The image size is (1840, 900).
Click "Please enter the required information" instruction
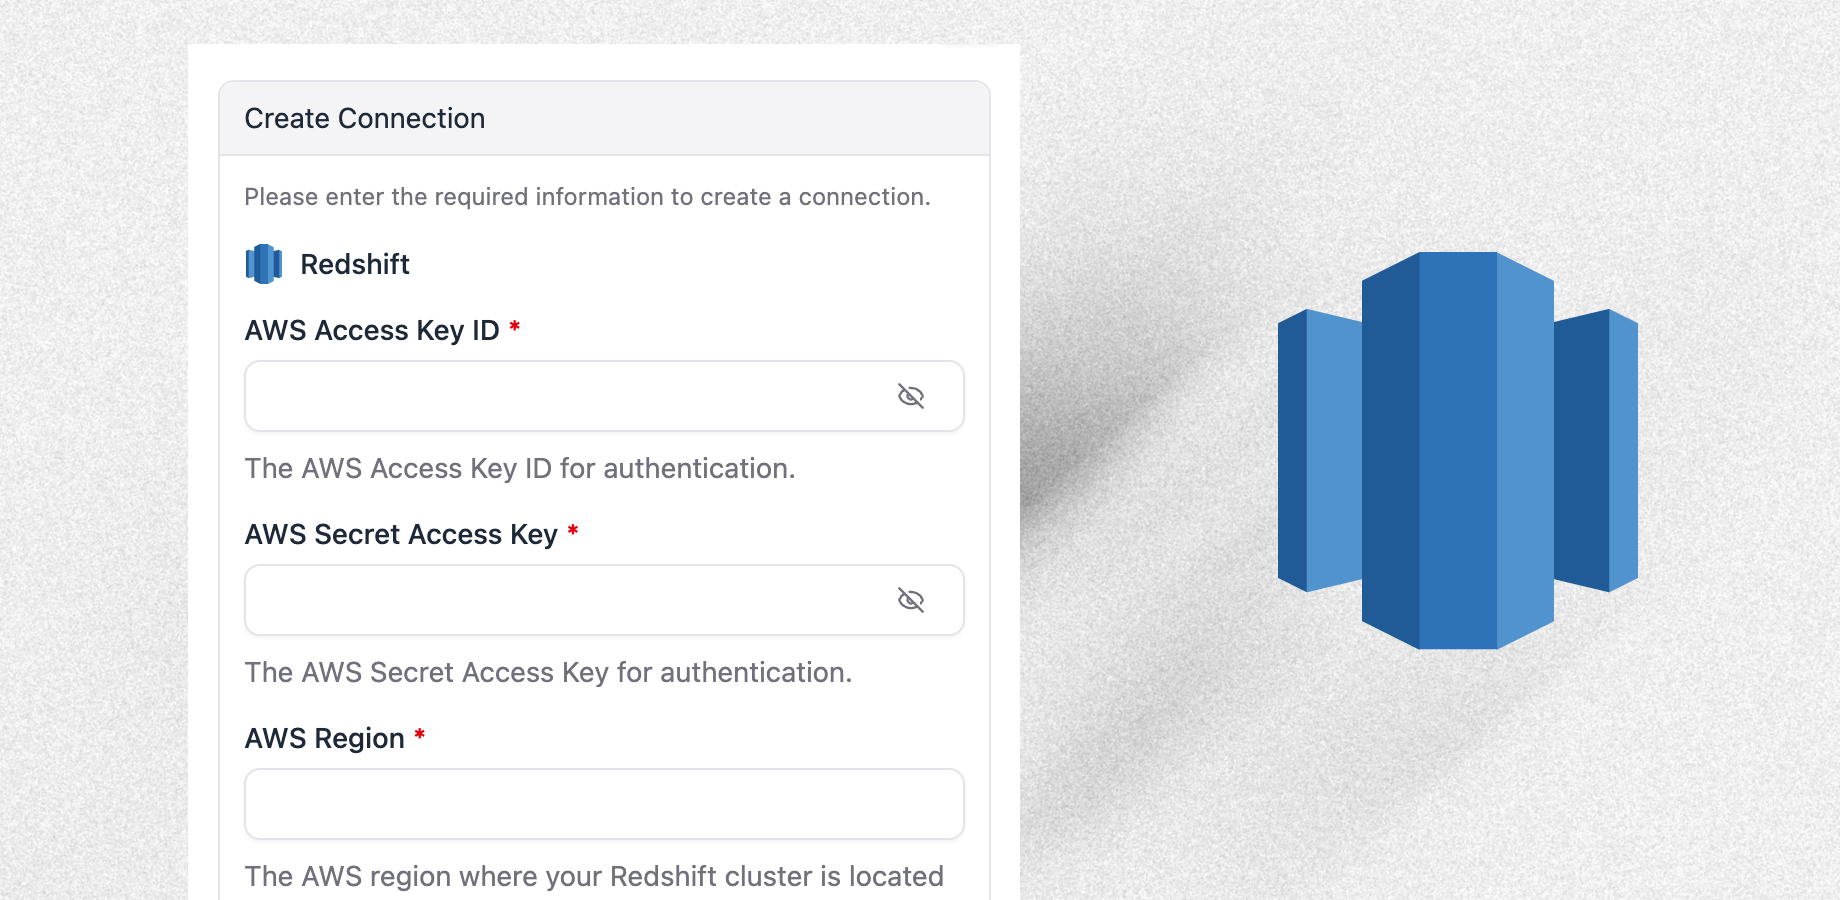pos(587,197)
